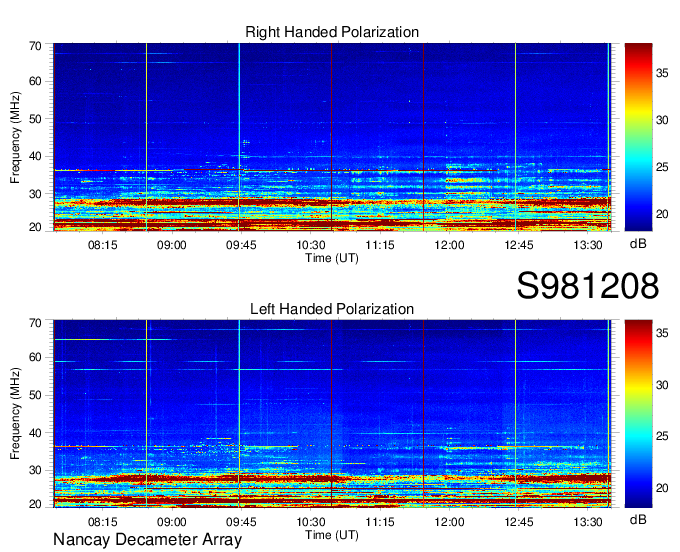This screenshot has width=680, height=552.
Task: Click the 30 MHz label on top plot
Action: (35, 194)
